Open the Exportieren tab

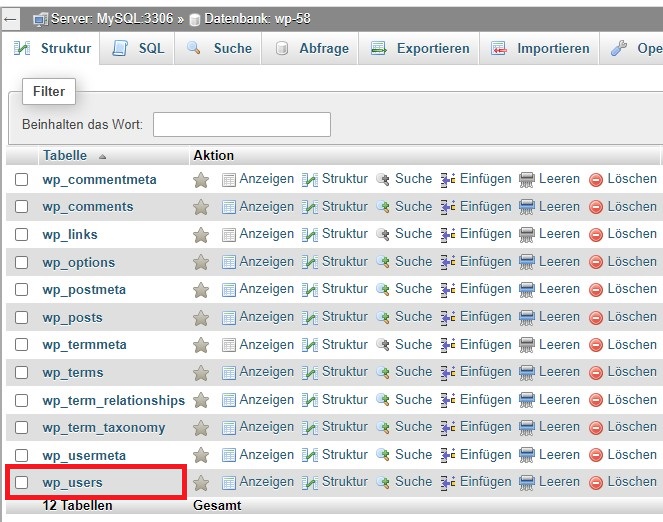coord(419,49)
